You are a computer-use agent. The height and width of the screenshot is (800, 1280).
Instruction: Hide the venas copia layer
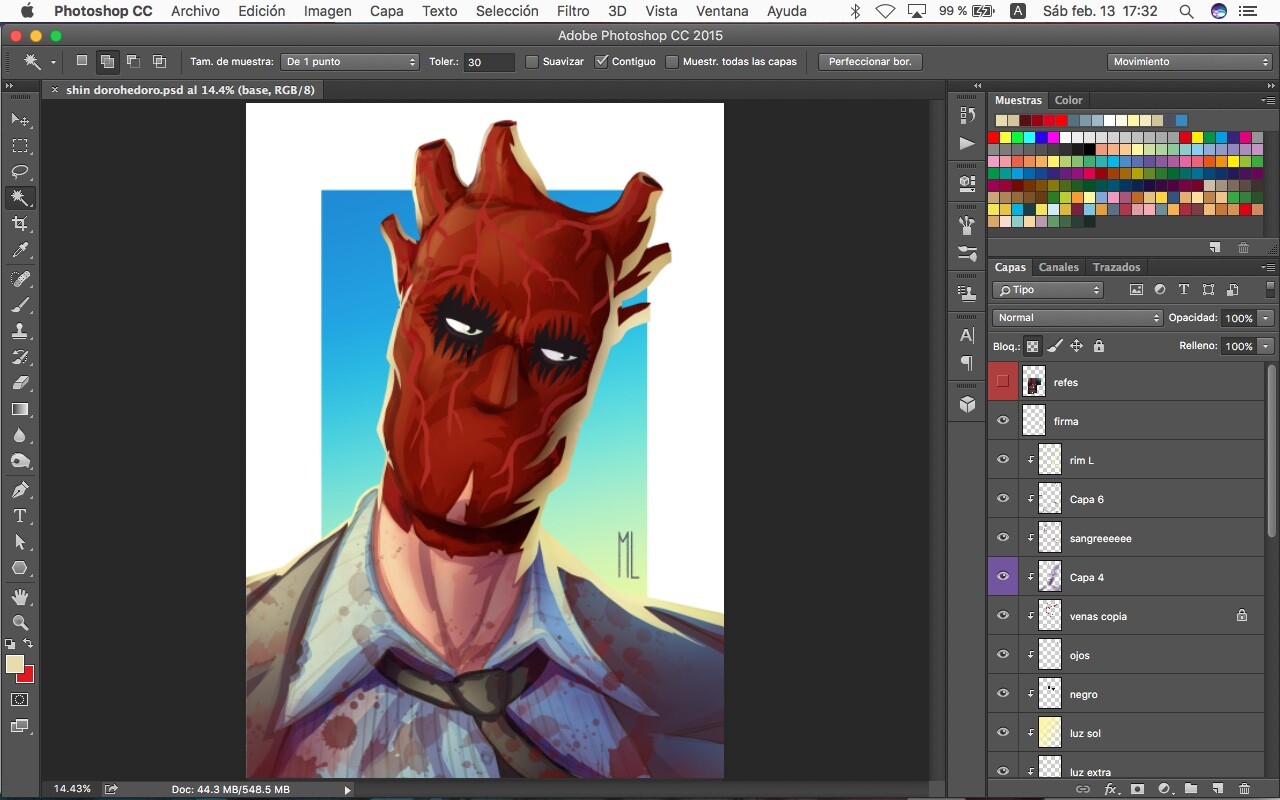click(1003, 616)
